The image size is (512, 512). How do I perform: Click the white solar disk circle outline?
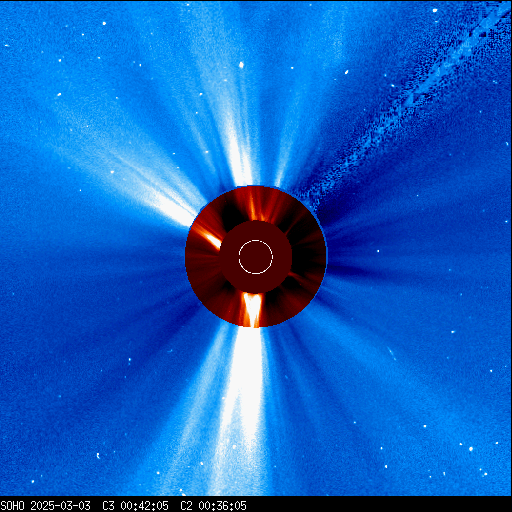point(256,257)
